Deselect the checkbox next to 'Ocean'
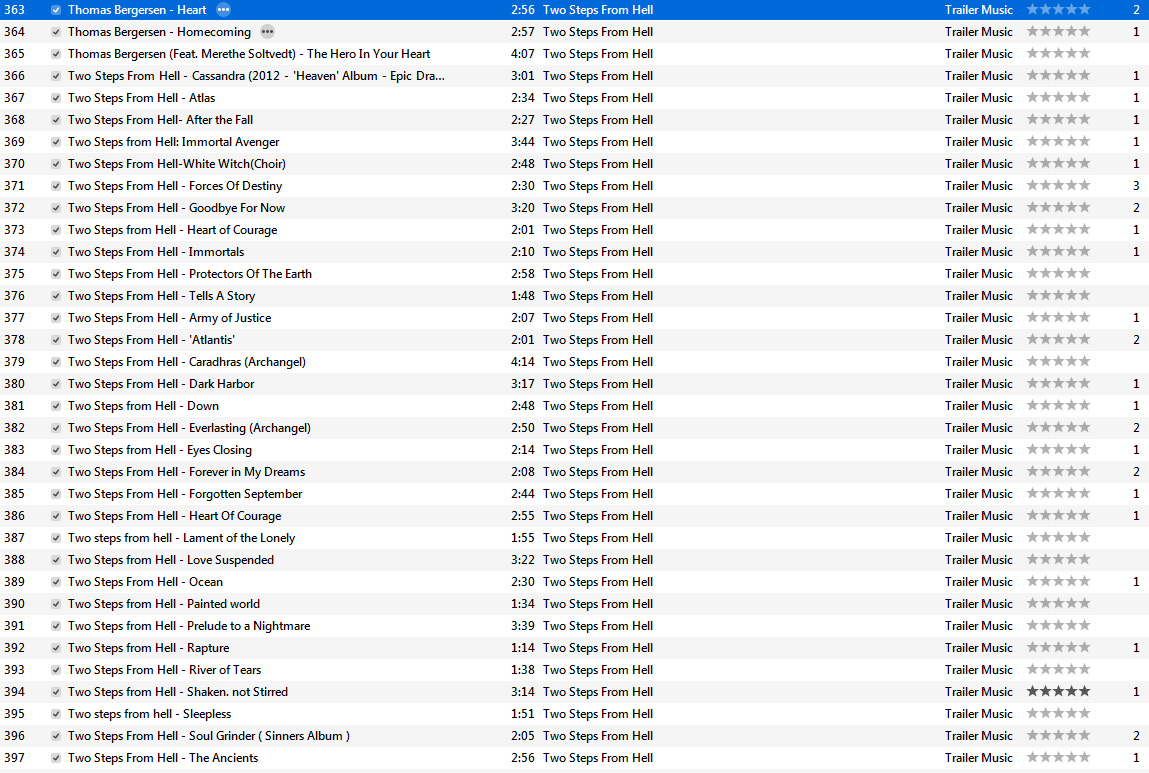The image size is (1149, 773). (55, 581)
